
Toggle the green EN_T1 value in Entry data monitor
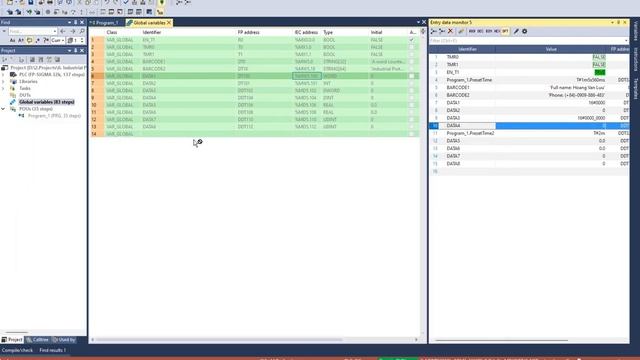(x=600, y=72)
